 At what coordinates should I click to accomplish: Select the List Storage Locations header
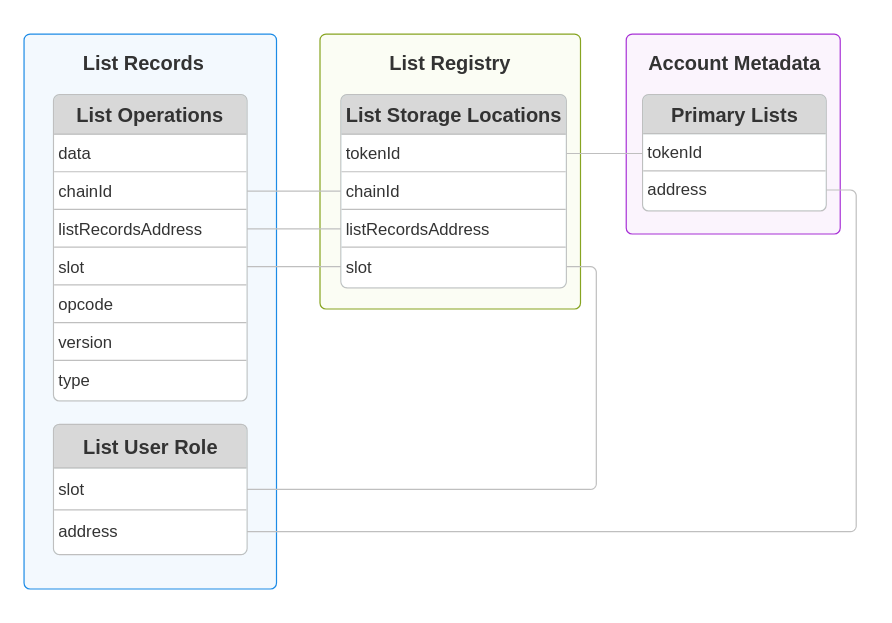452,115
